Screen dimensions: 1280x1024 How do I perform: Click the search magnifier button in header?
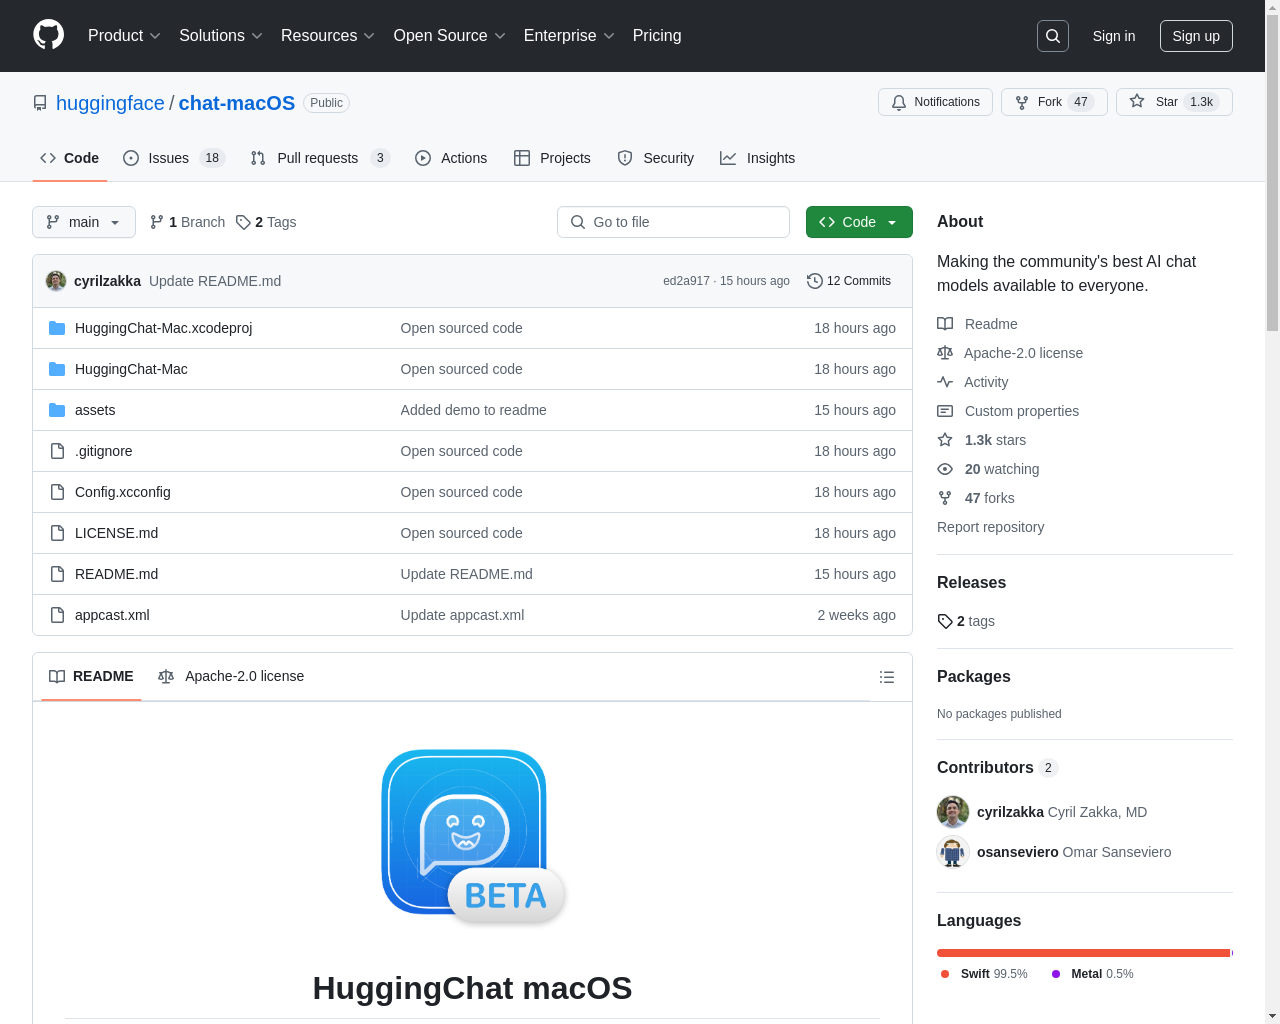[x=1053, y=36]
